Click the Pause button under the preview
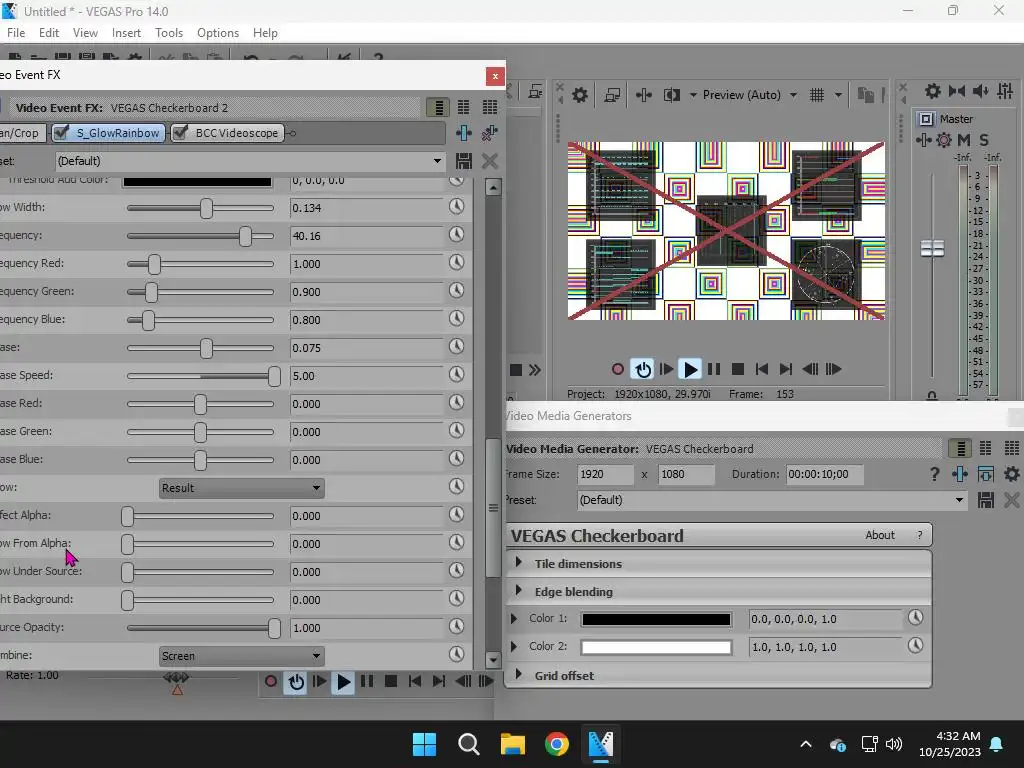 [714, 370]
